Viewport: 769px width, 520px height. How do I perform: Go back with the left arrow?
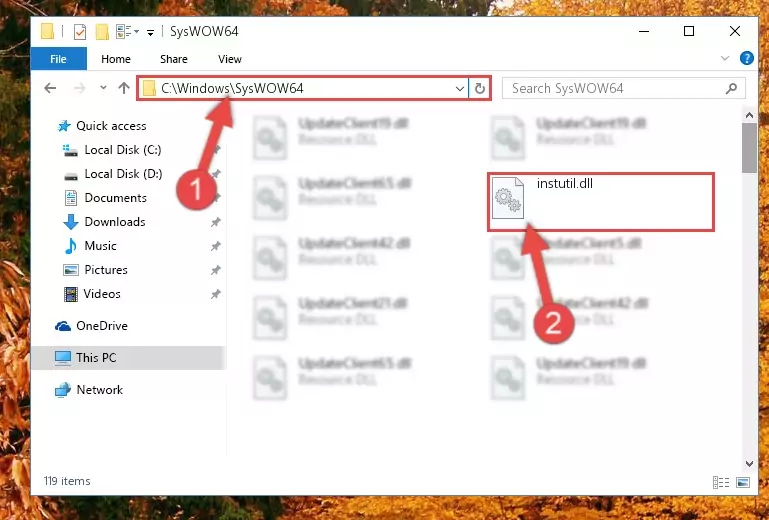[x=50, y=88]
